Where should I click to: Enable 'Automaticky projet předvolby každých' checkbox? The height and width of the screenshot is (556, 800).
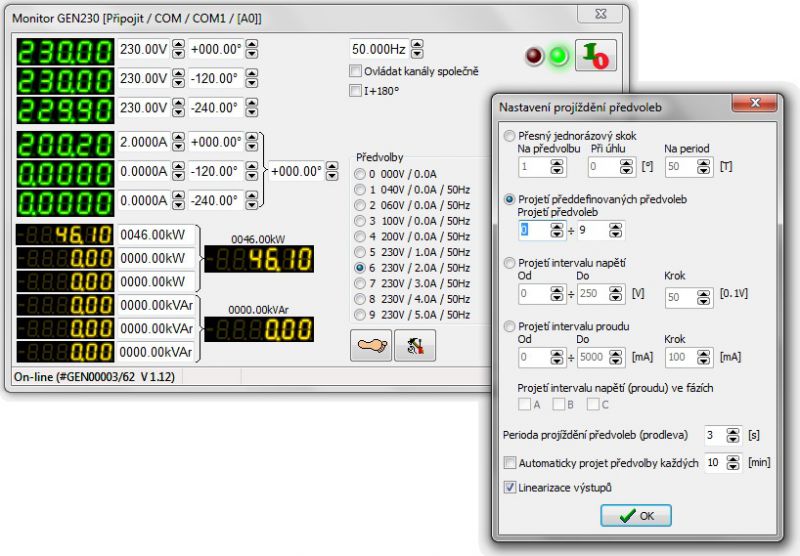[510, 463]
